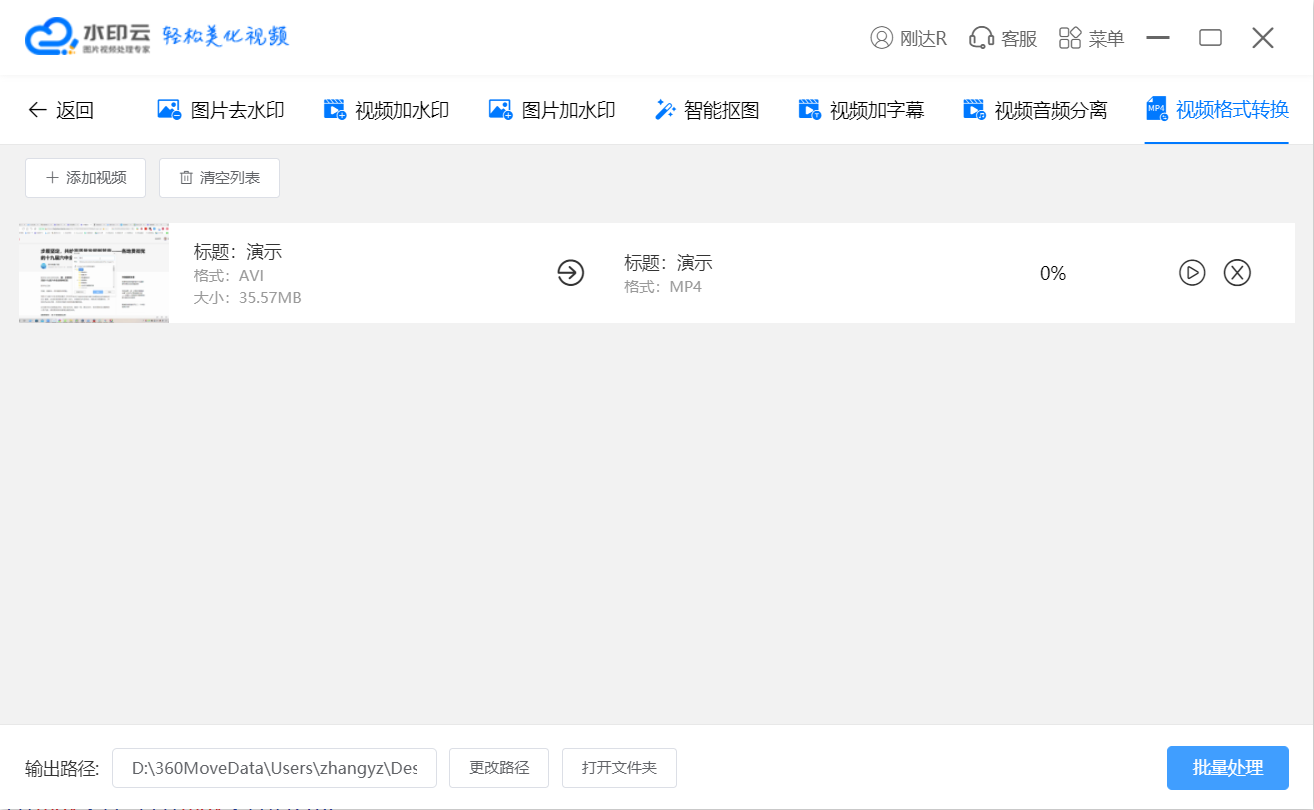The height and width of the screenshot is (810, 1314).
Task: Start converting 演示 with the play icon
Action: point(1192,273)
